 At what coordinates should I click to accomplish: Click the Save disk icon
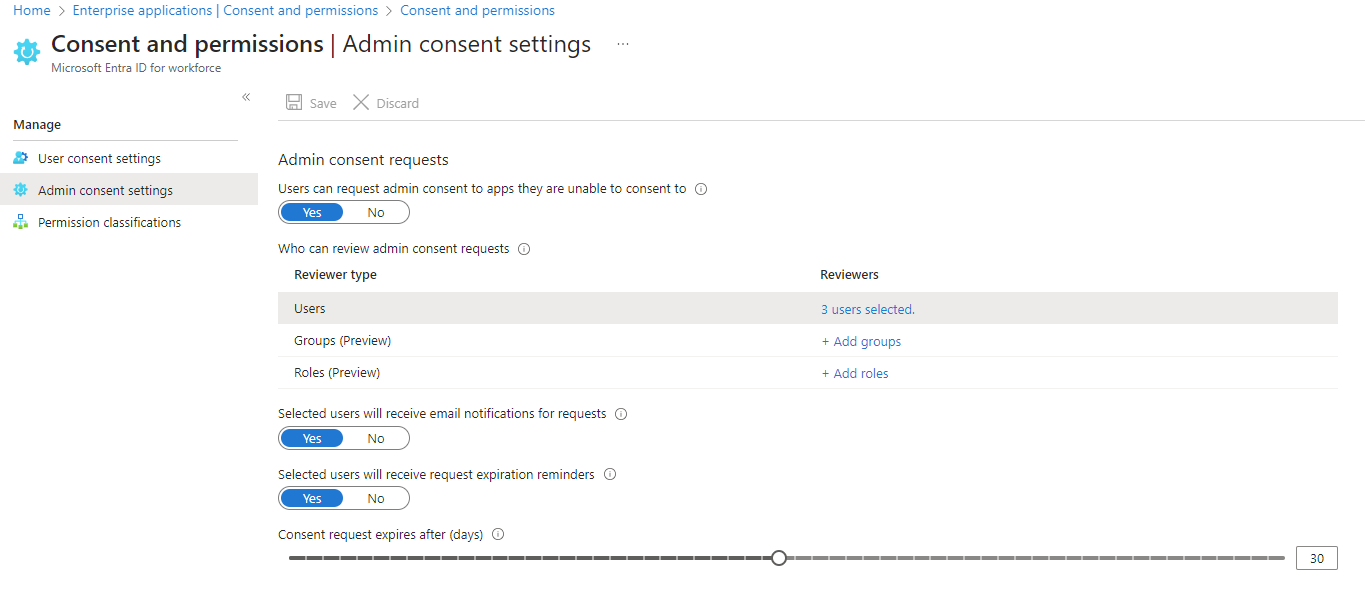(x=294, y=103)
